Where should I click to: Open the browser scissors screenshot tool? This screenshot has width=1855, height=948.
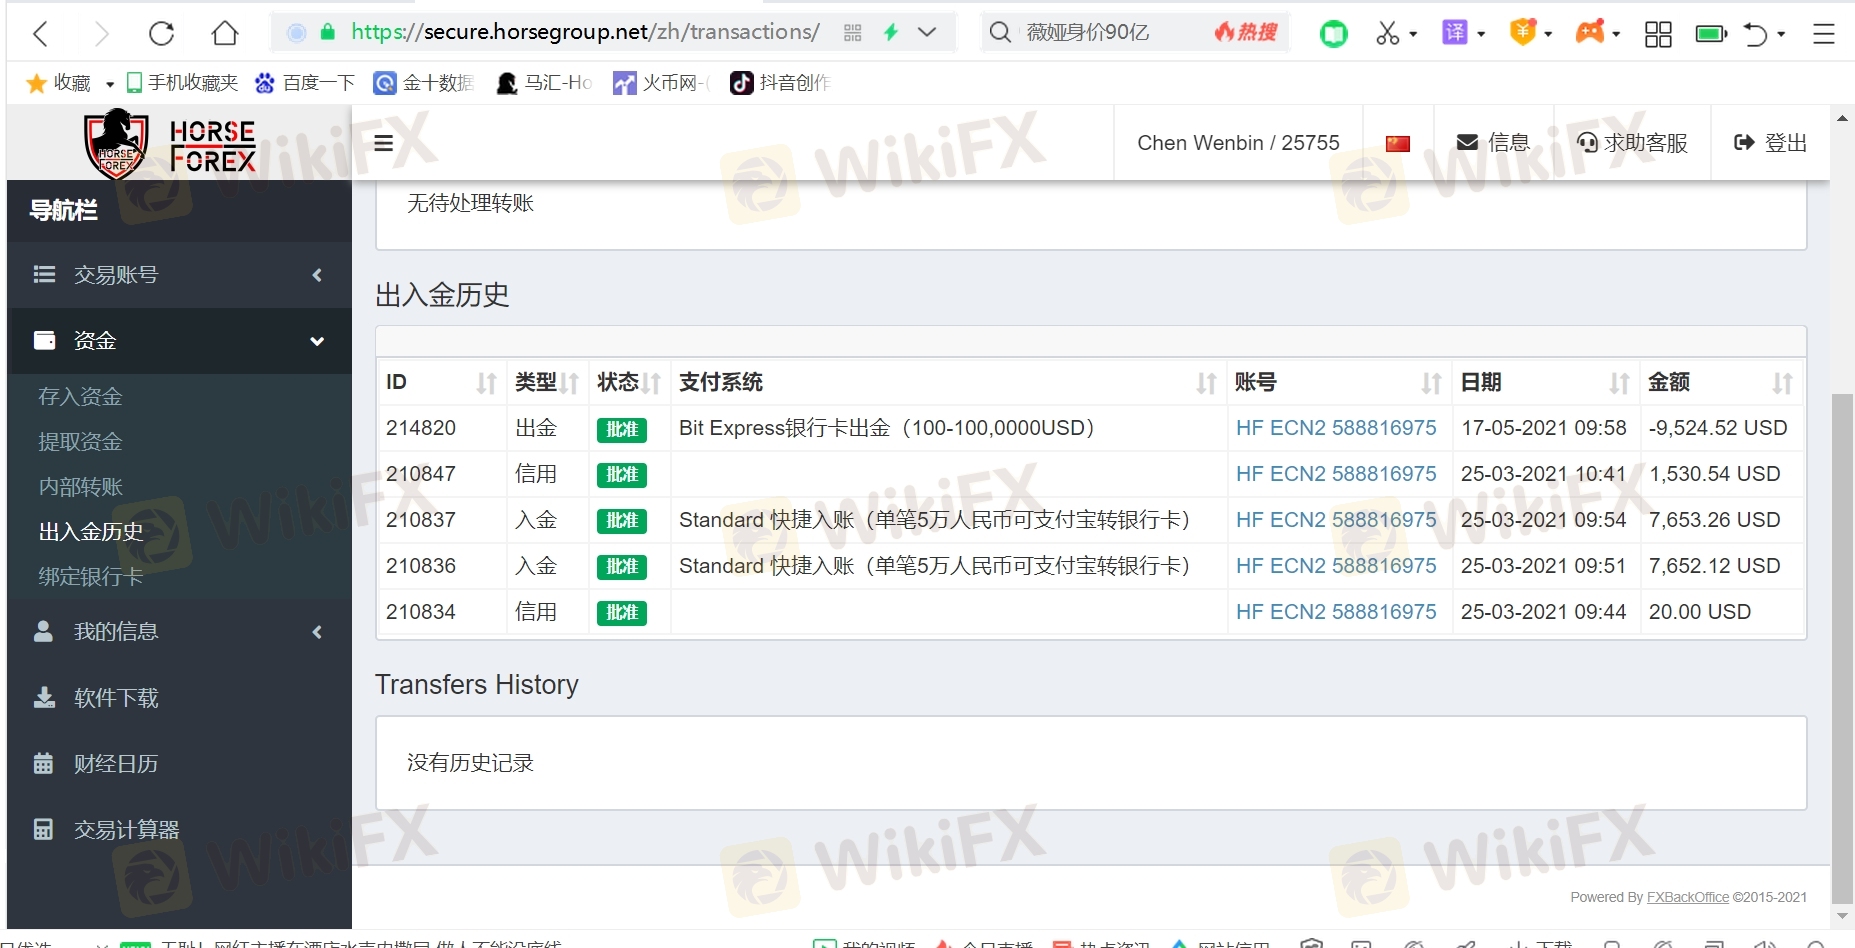click(x=1387, y=34)
